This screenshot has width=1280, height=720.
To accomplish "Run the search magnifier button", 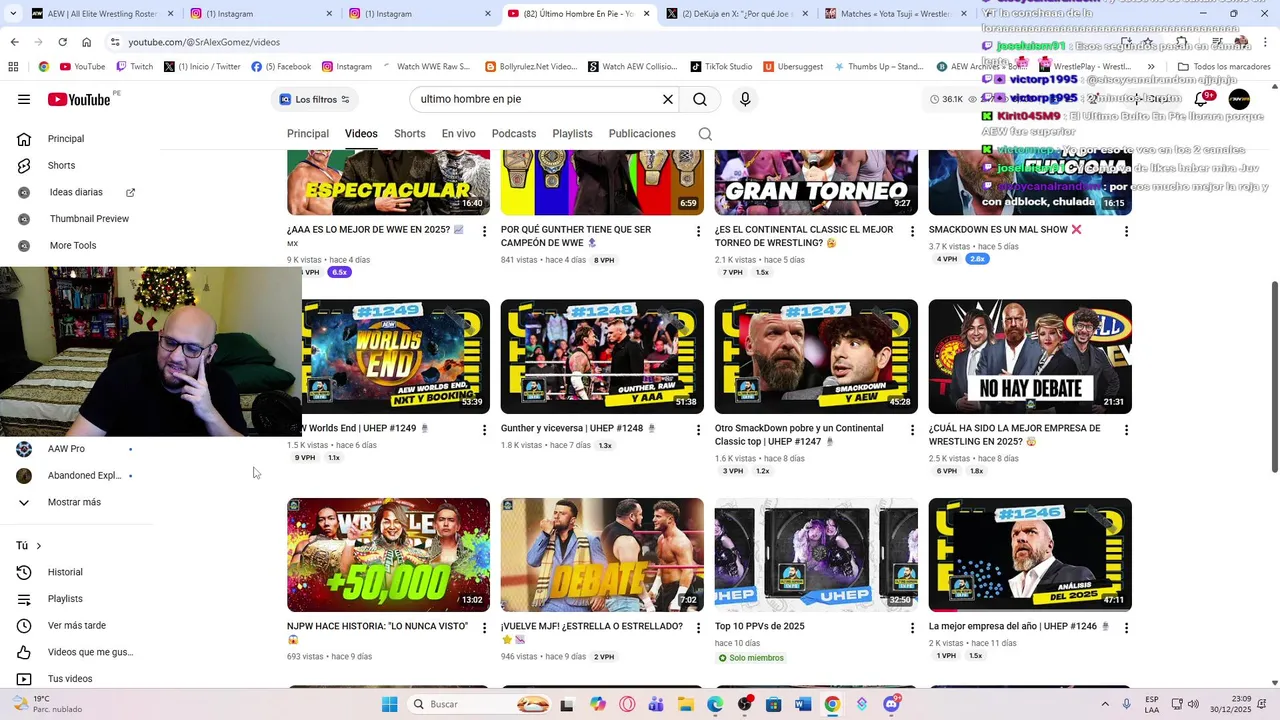I will (x=700, y=99).
